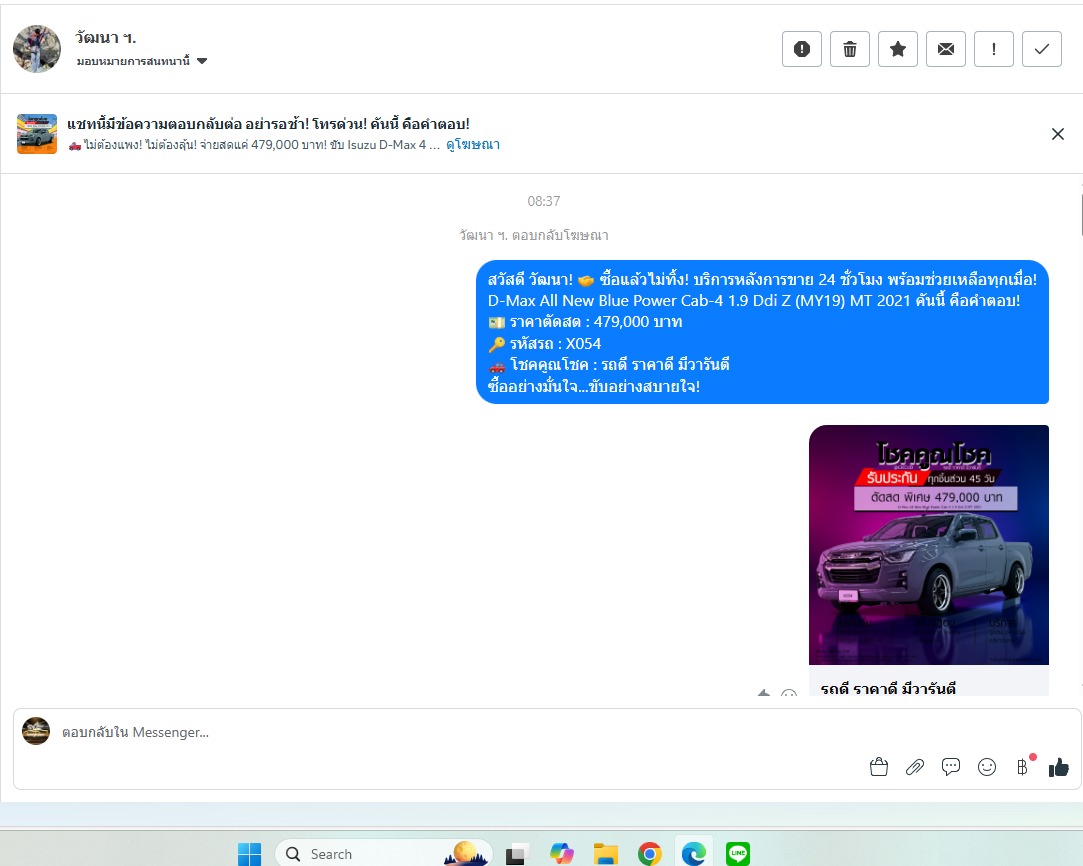
Task: Click วัฒนา ฯ. ตอบกลับโฆษณา notice text
Action: click(534, 235)
